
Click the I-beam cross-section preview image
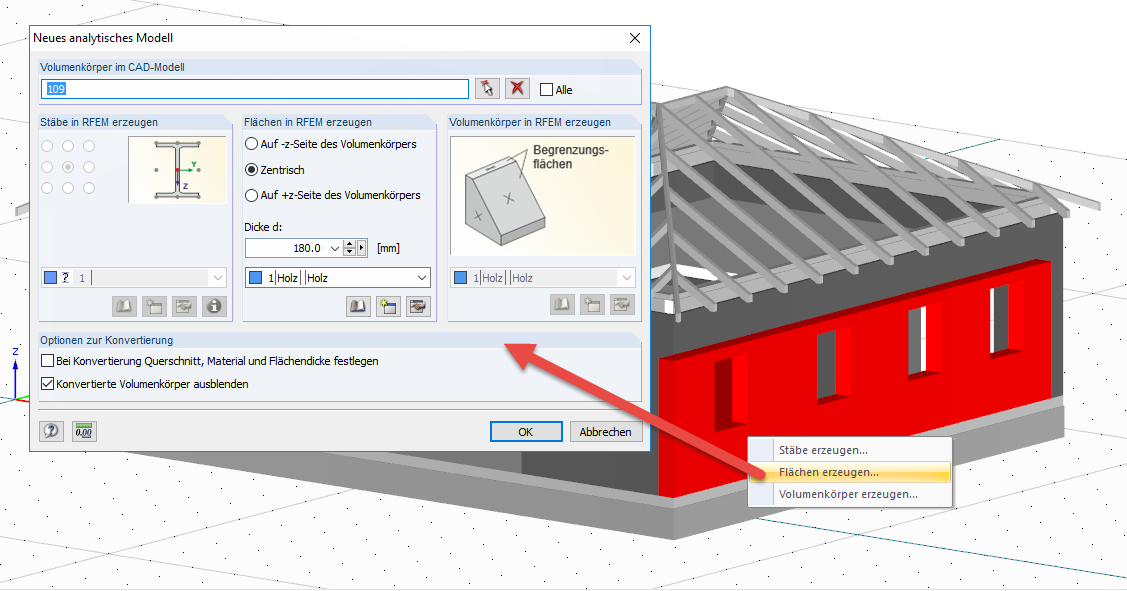[x=178, y=170]
